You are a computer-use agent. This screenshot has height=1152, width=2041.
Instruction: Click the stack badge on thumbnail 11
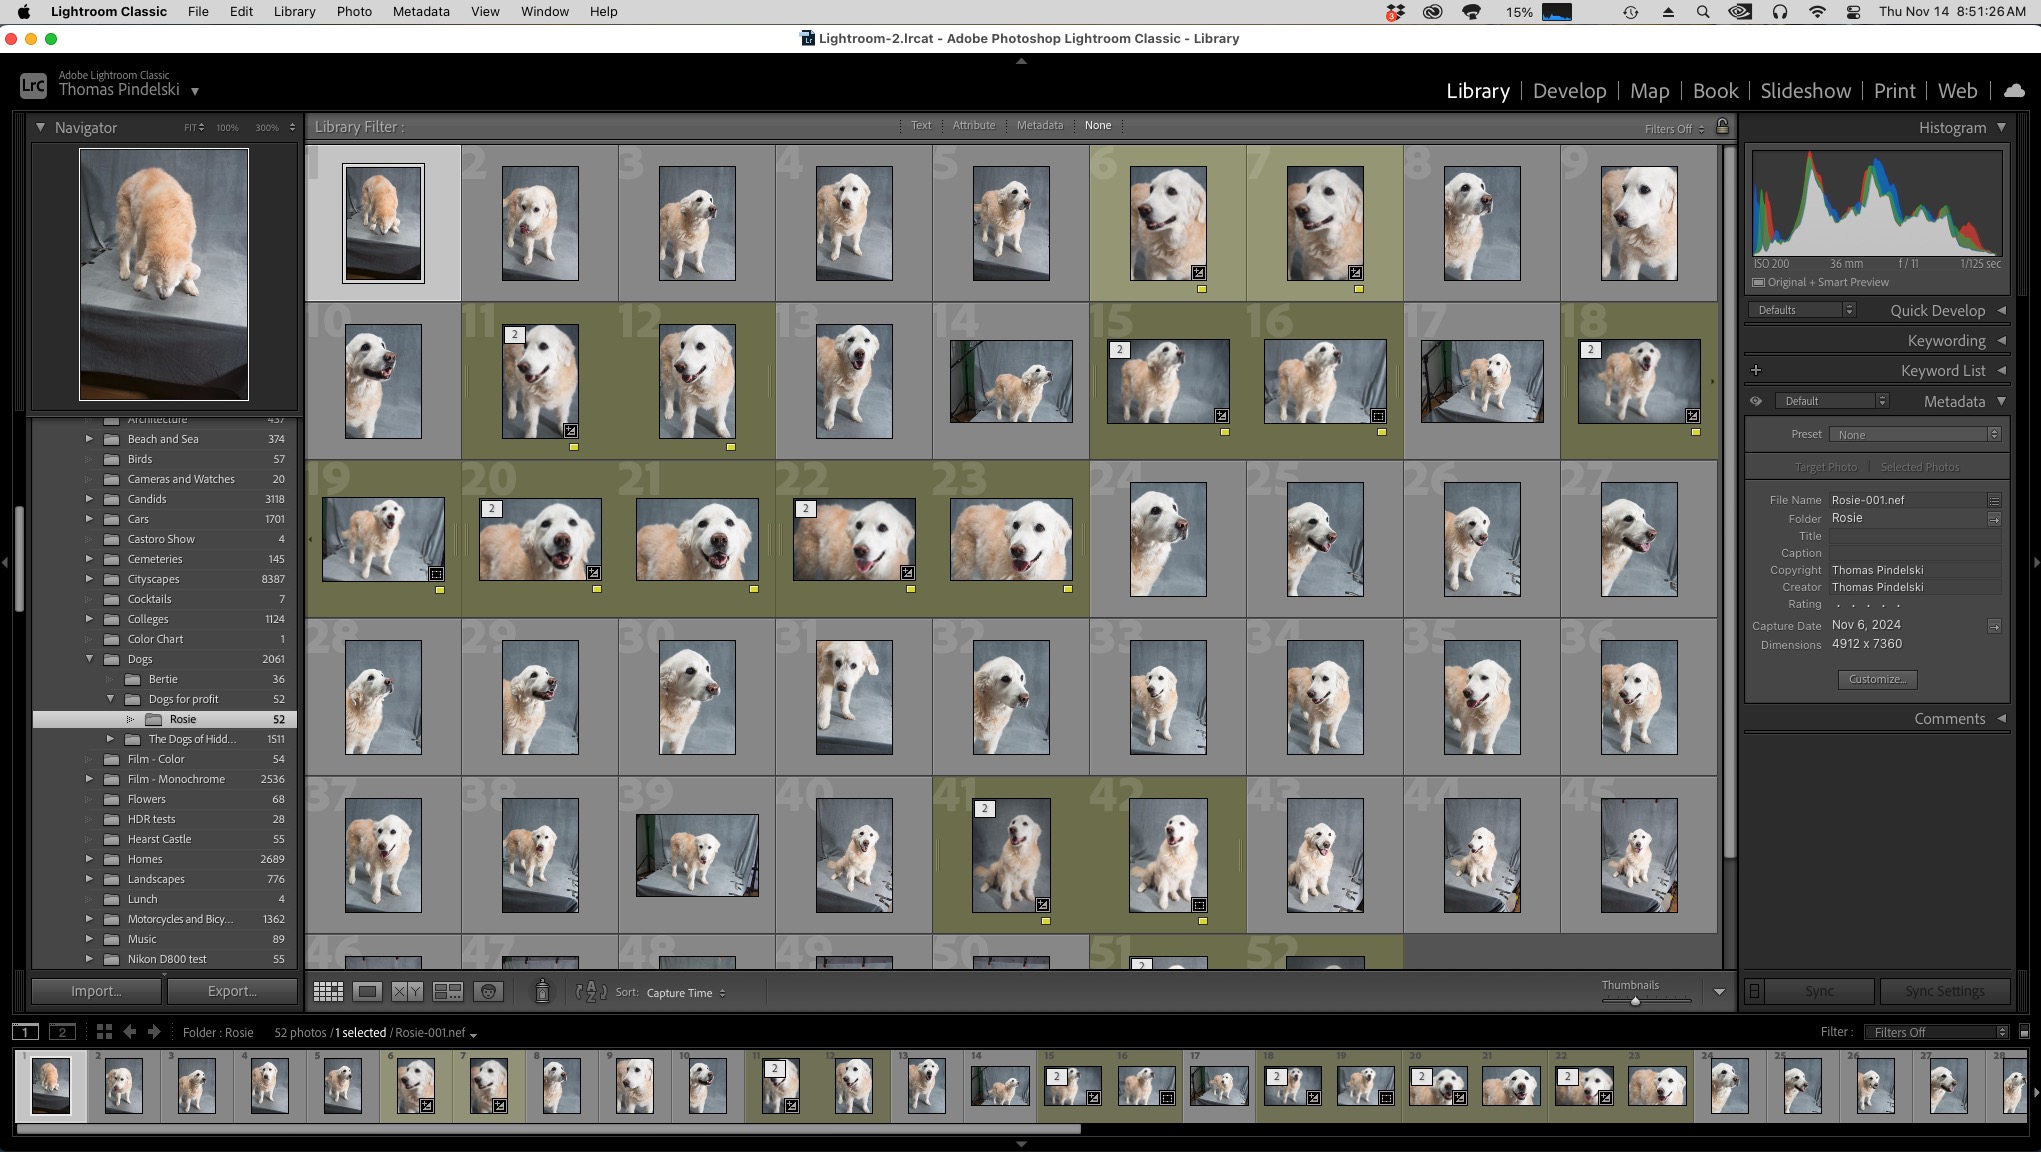pyautogui.click(x=514, y=335)
